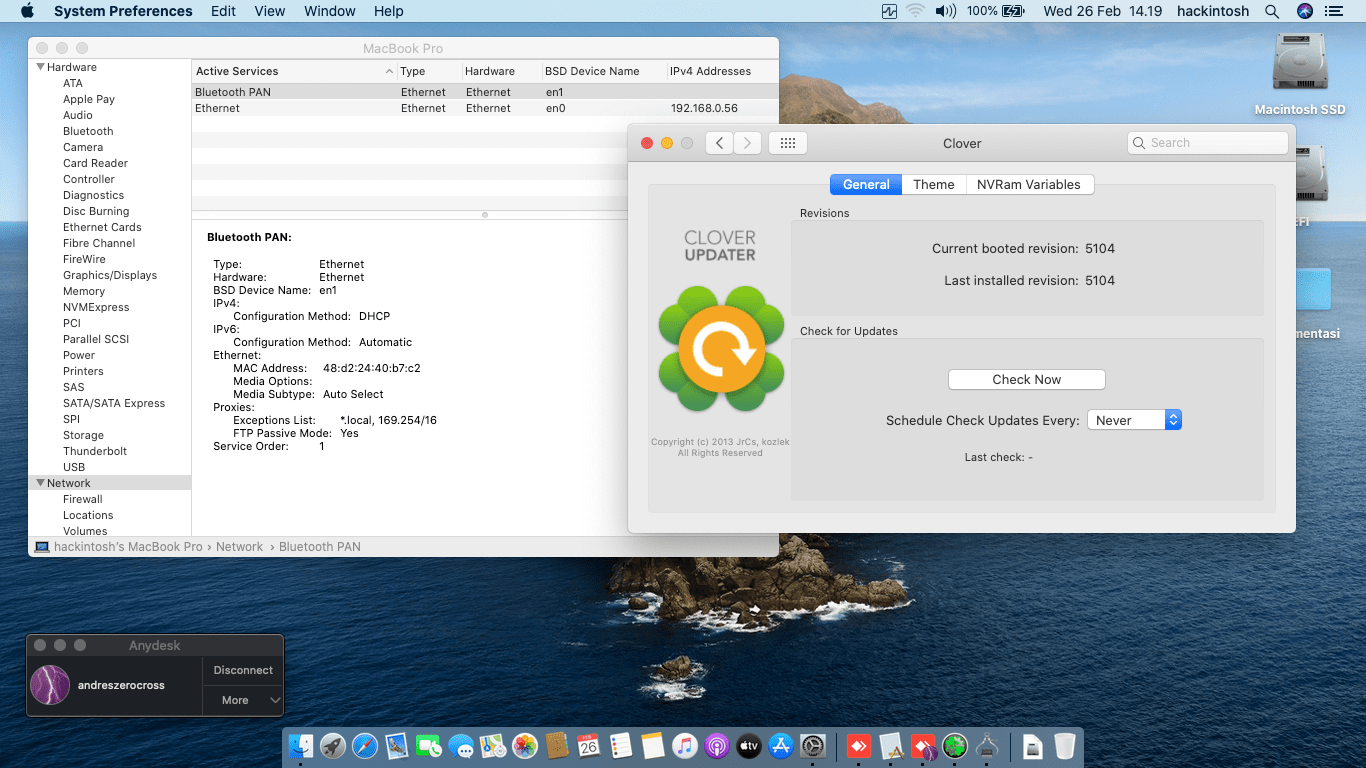Click the Check Now button
1366x768 pixels.
(x=1026, y=379)
